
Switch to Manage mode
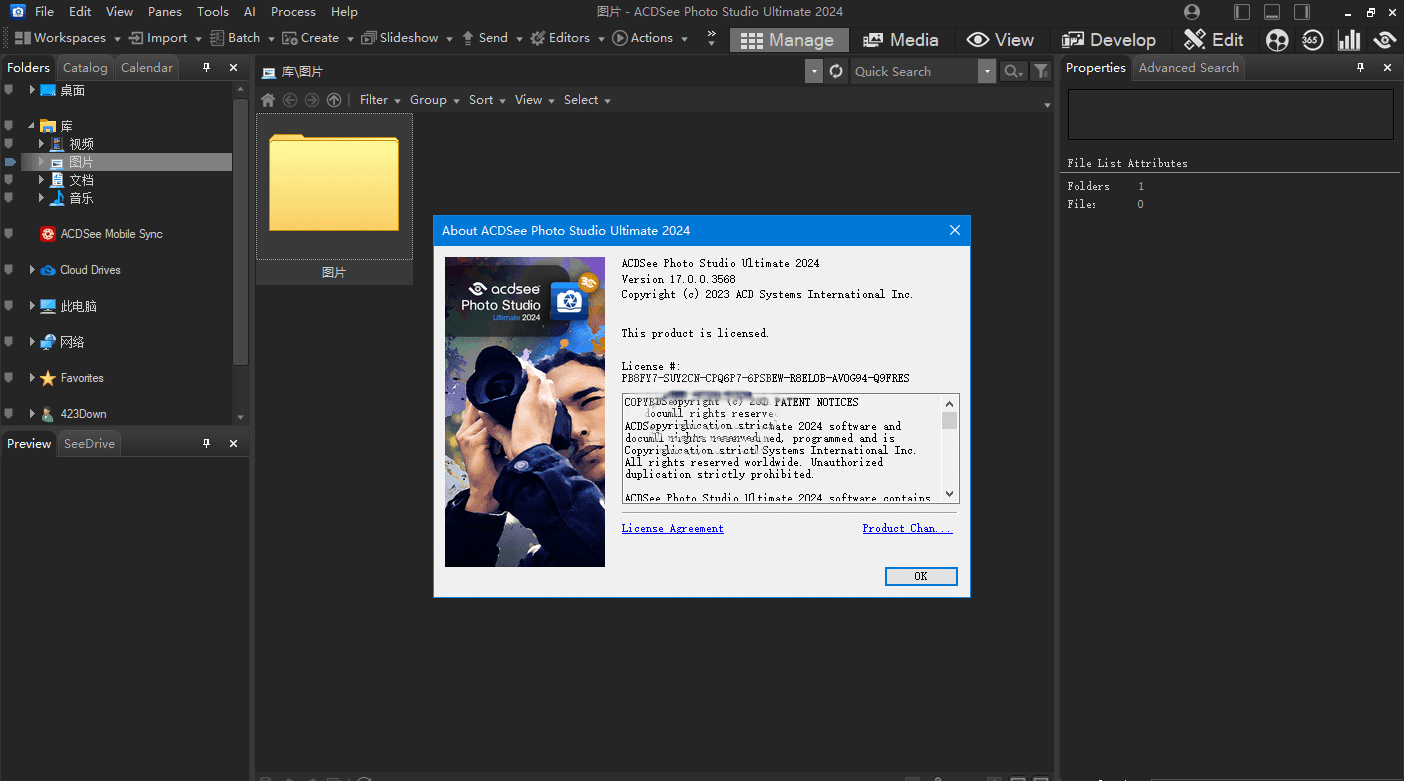[789, 40]
